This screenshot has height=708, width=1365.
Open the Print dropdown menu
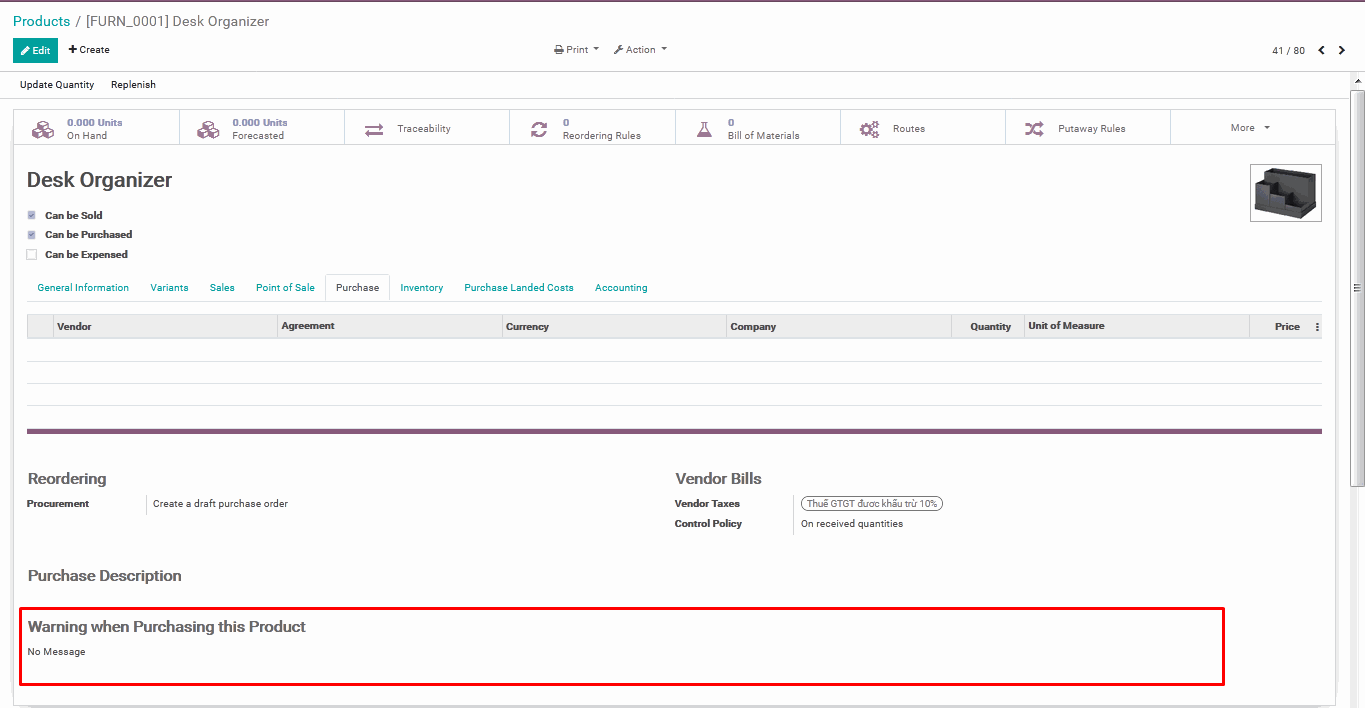tap(577, 50)
